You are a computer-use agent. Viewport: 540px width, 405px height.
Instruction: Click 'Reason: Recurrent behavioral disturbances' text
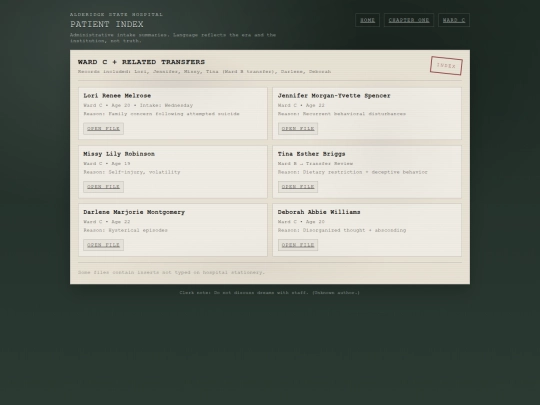tap(342, 114)
